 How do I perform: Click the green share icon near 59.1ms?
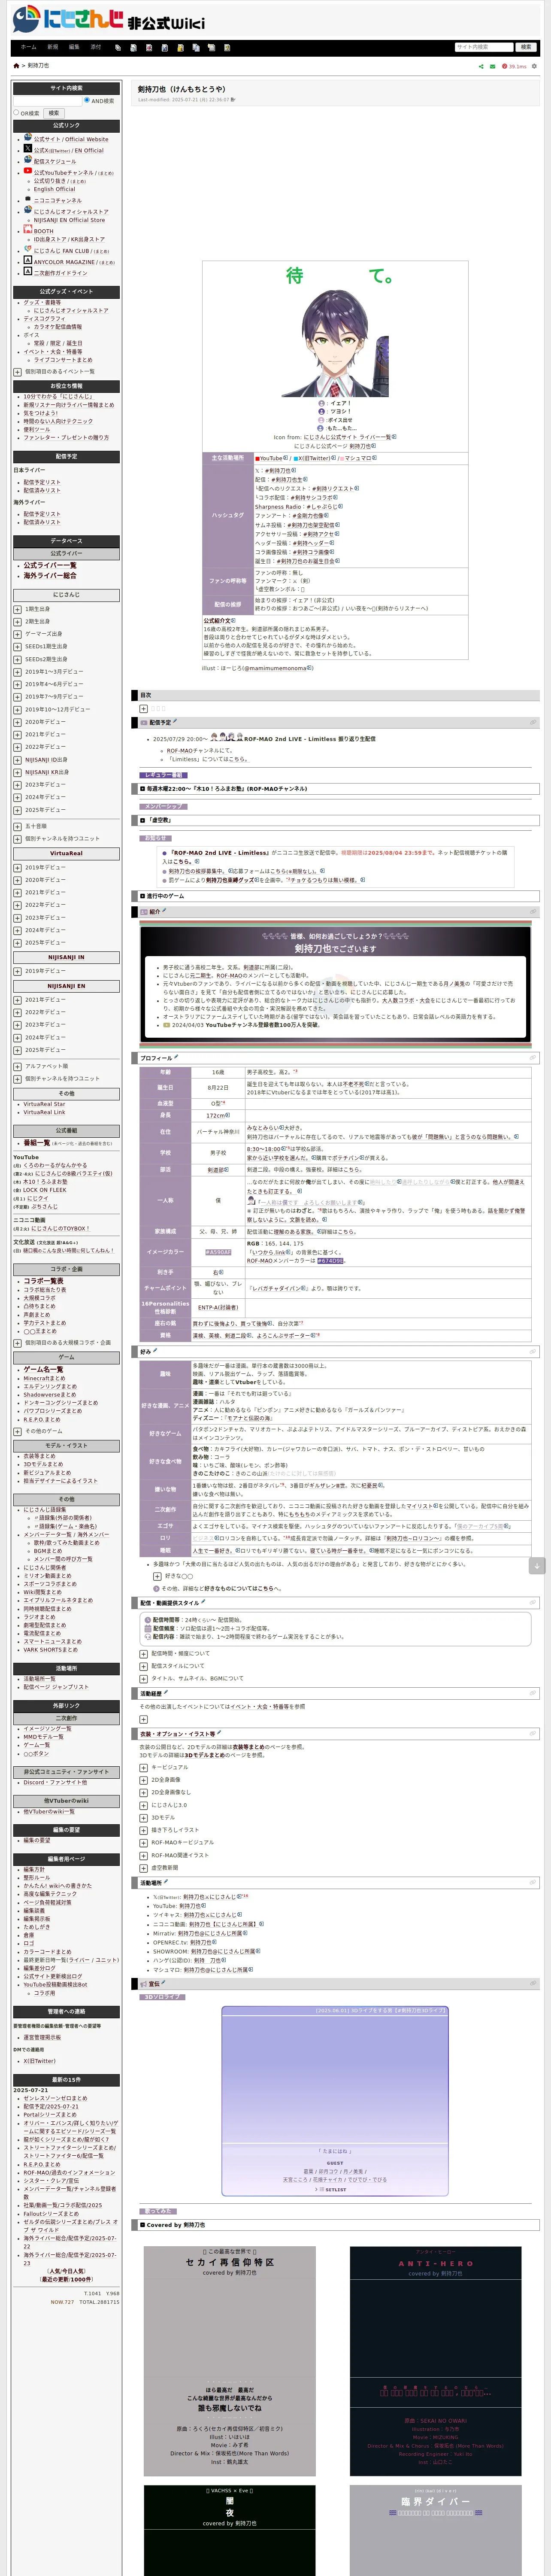point(480,66)
